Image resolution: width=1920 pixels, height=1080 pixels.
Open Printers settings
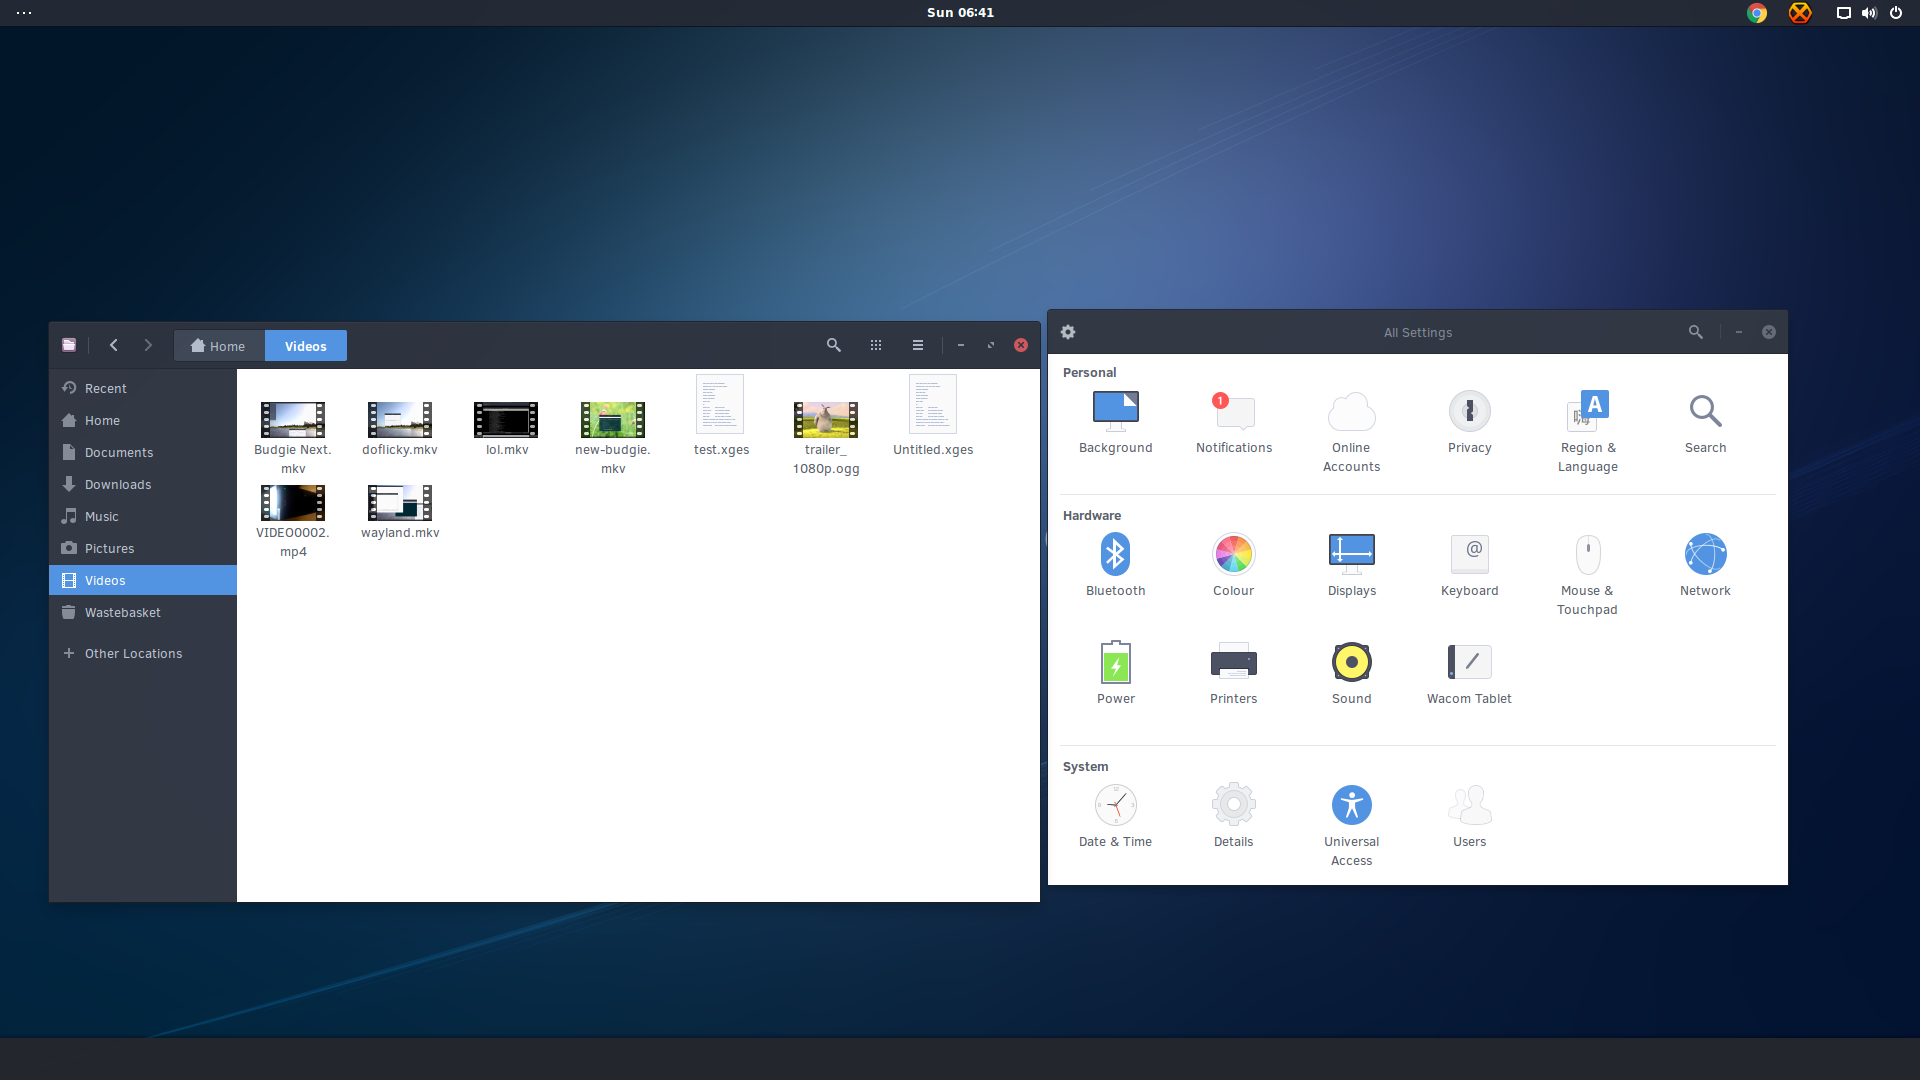click(x=1233, y=674)
